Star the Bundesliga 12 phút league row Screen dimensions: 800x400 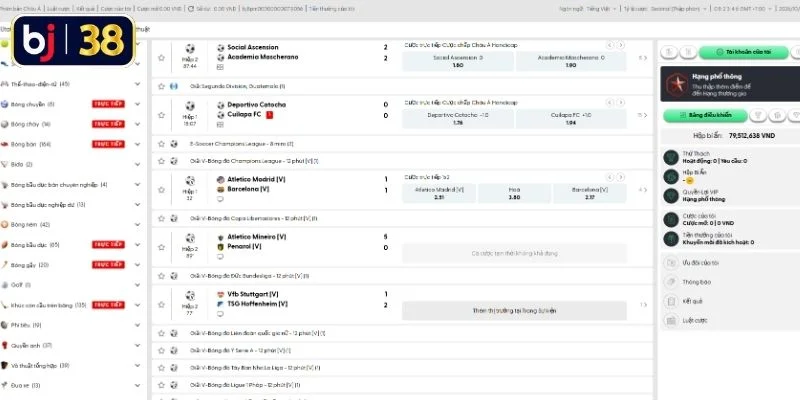(x=161, y=276)
